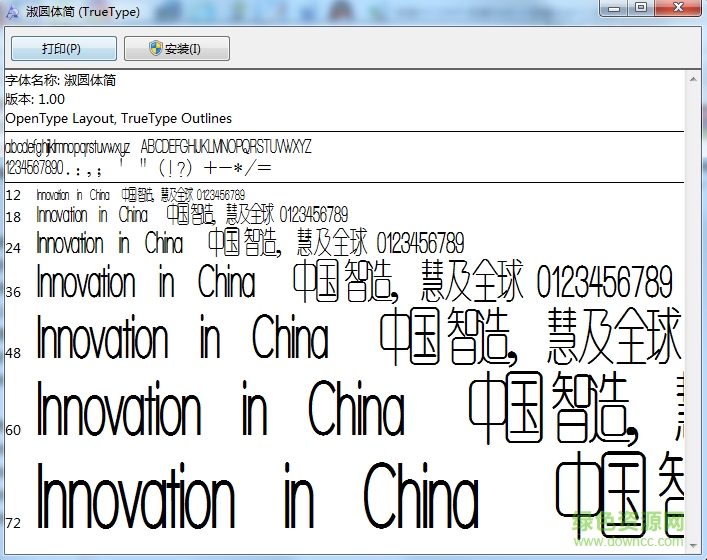The width and height of the screenshot is (707, 560).
Task: Click the font name line 字体名称: 淑圆体简
Action: pyautogui.click(x=61, y=80)
